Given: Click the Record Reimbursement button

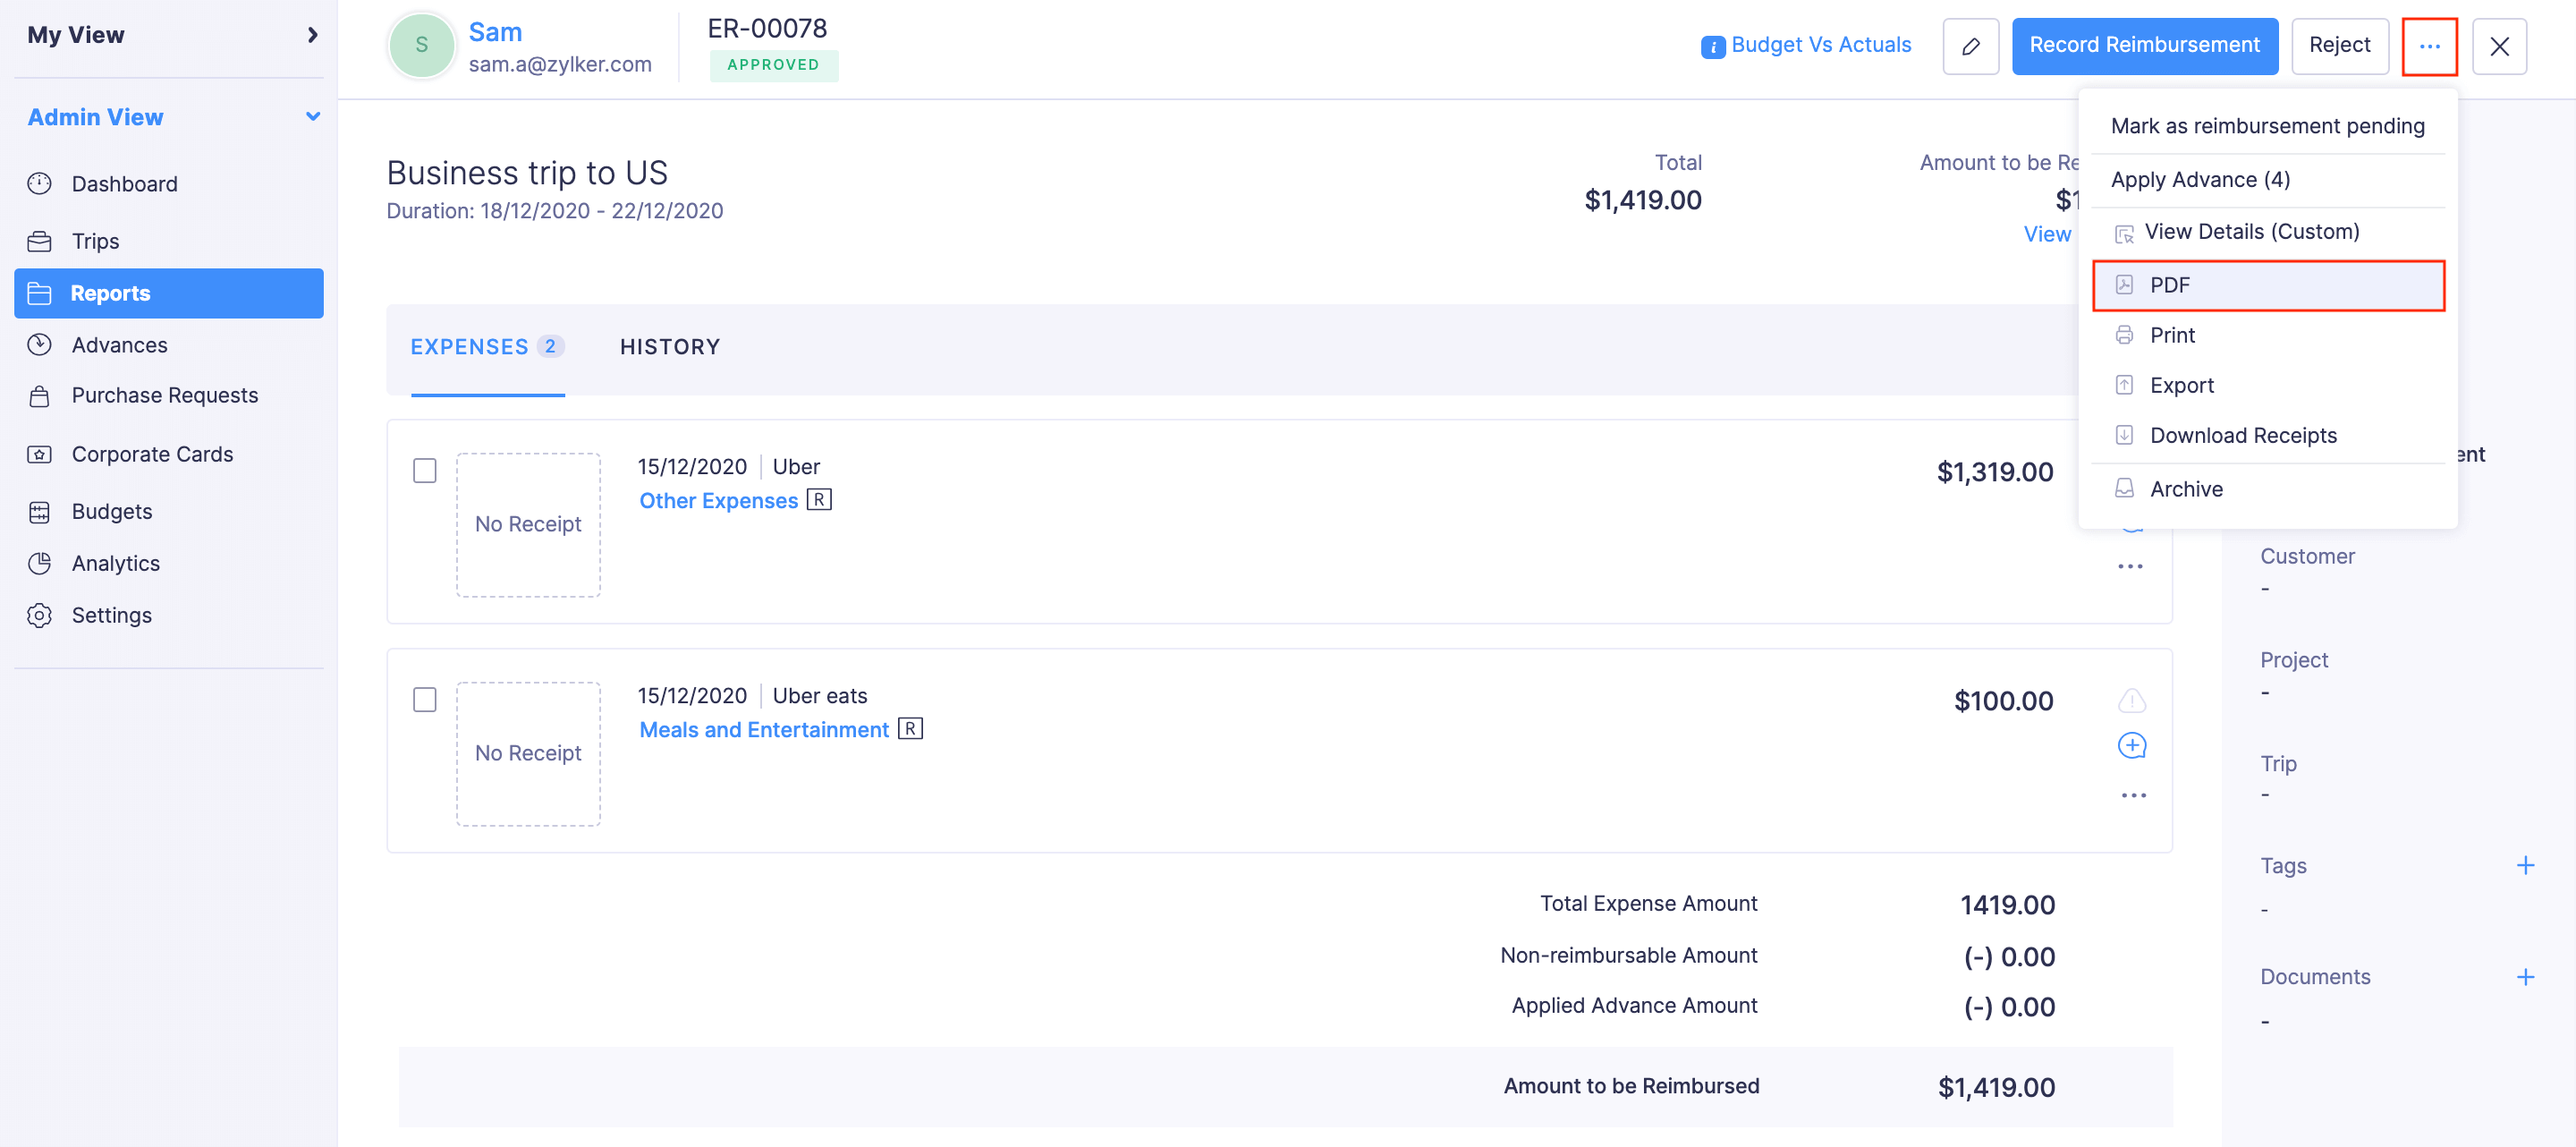Looking at the screenshot, I should click(x=2145, y=45).
